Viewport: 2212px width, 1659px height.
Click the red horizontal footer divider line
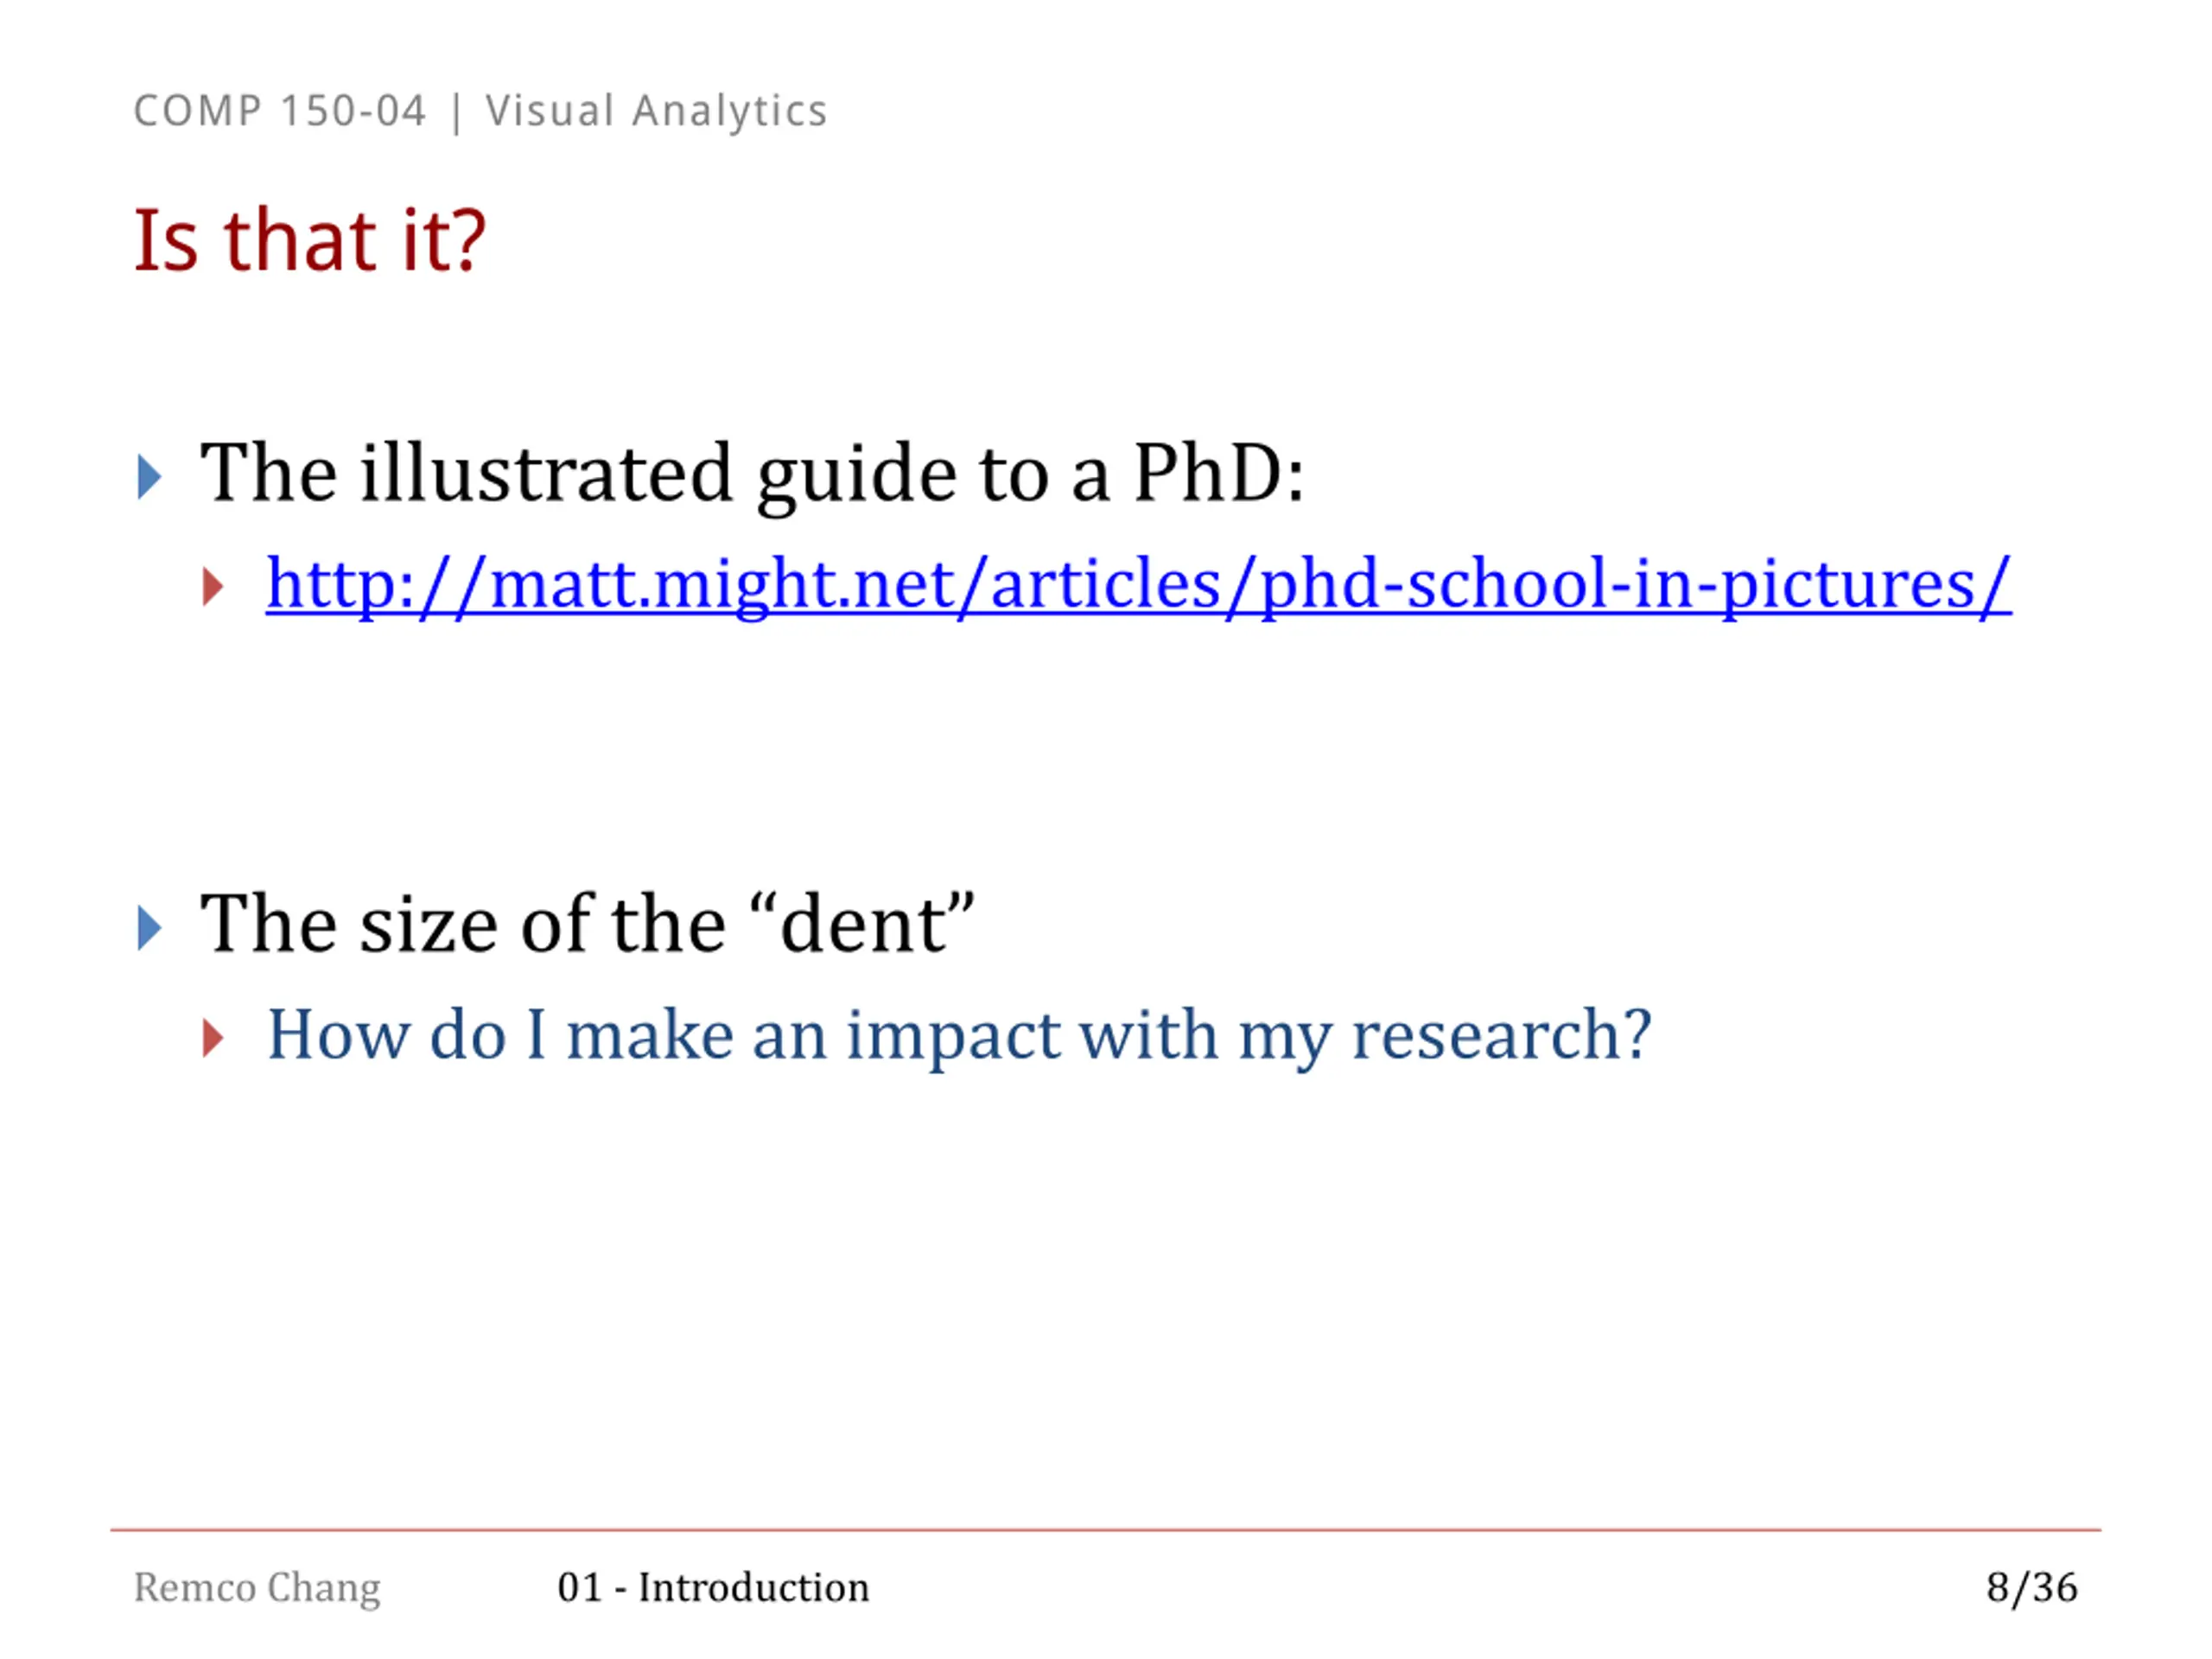coord(1106,1530)
